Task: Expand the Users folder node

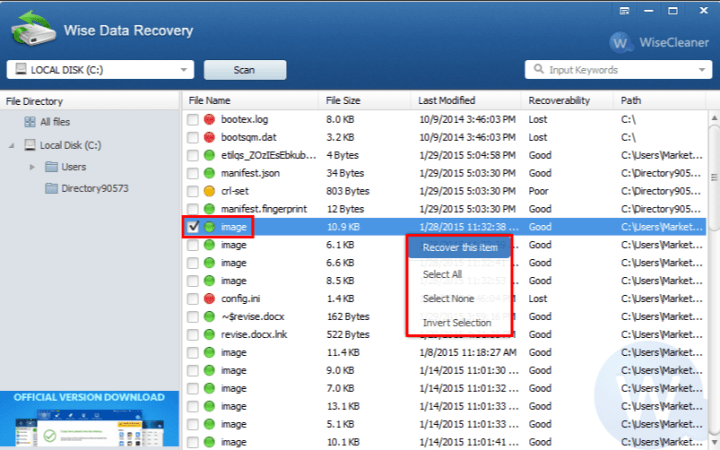Action: (32, 167)
